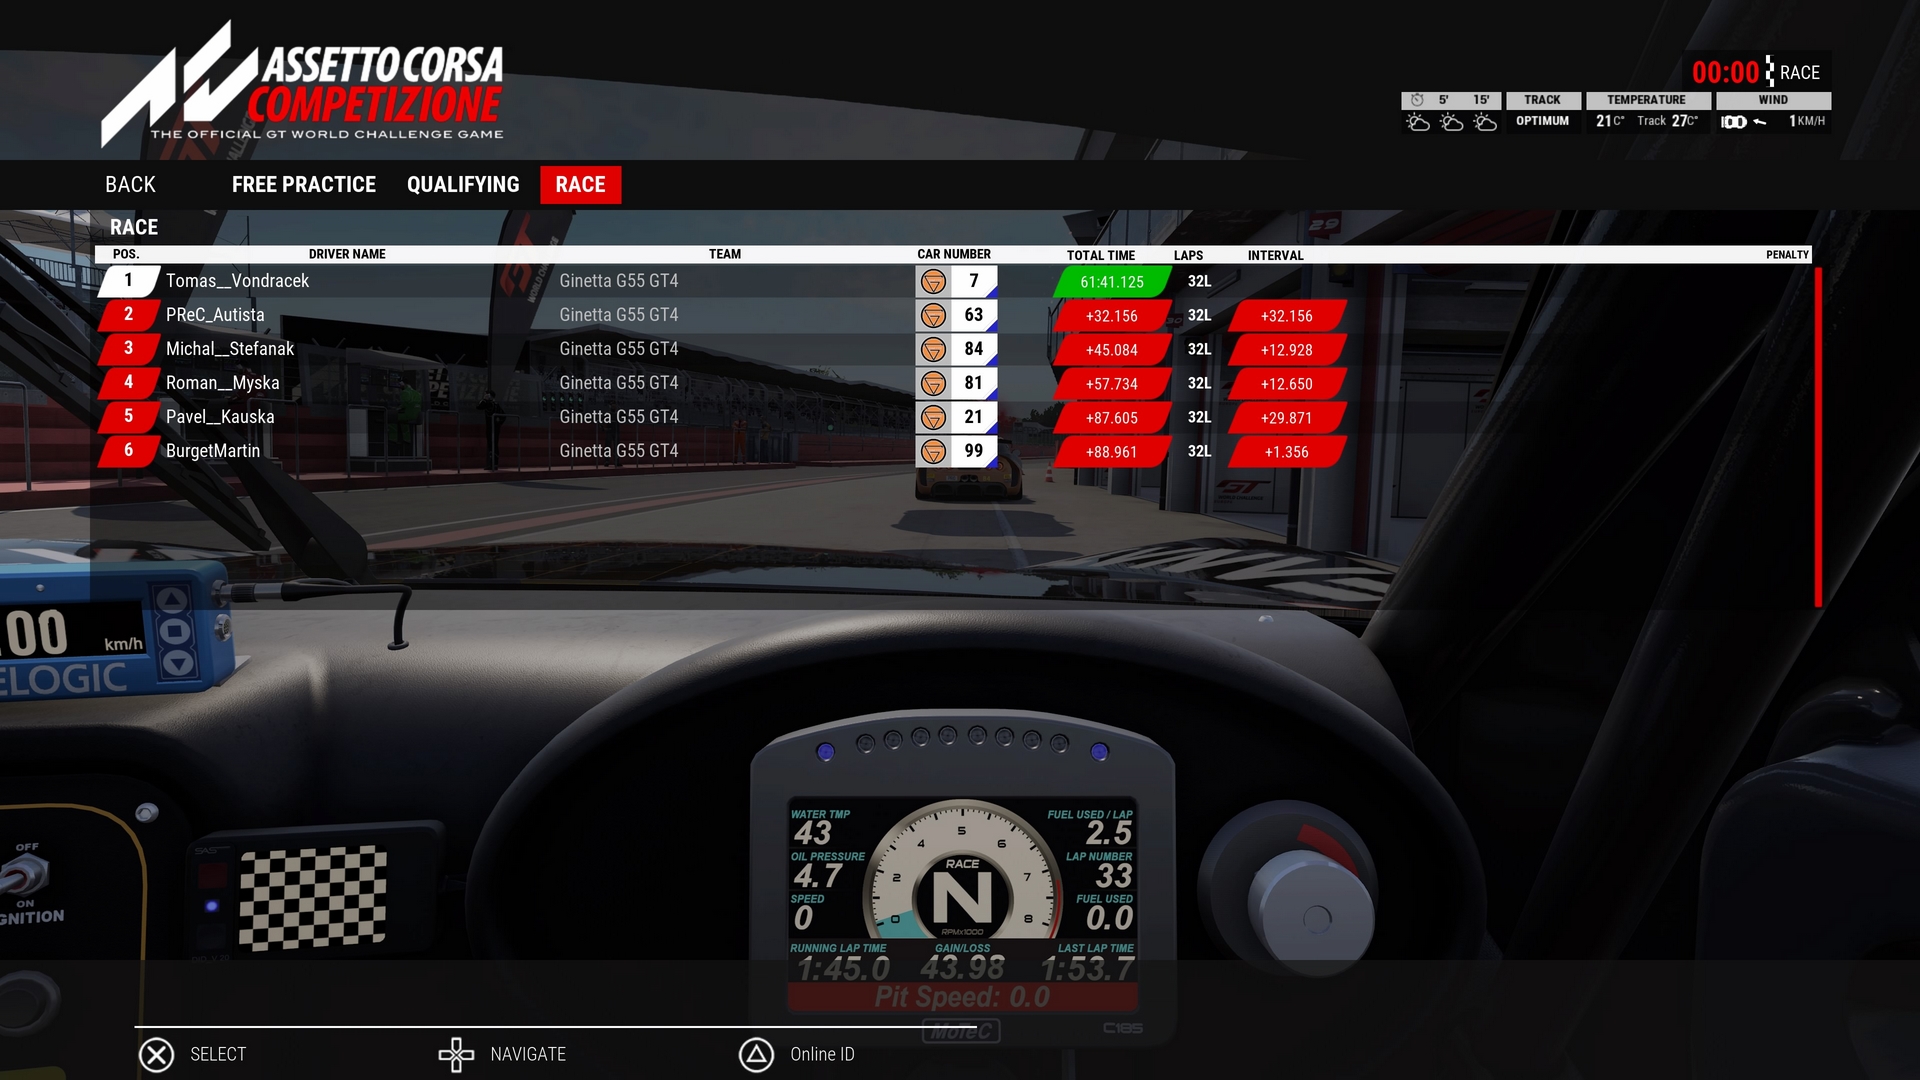This screenshot has width=1920, height=1080.
Task: Click the first weather forecast icon
Action: point(1418,122)
